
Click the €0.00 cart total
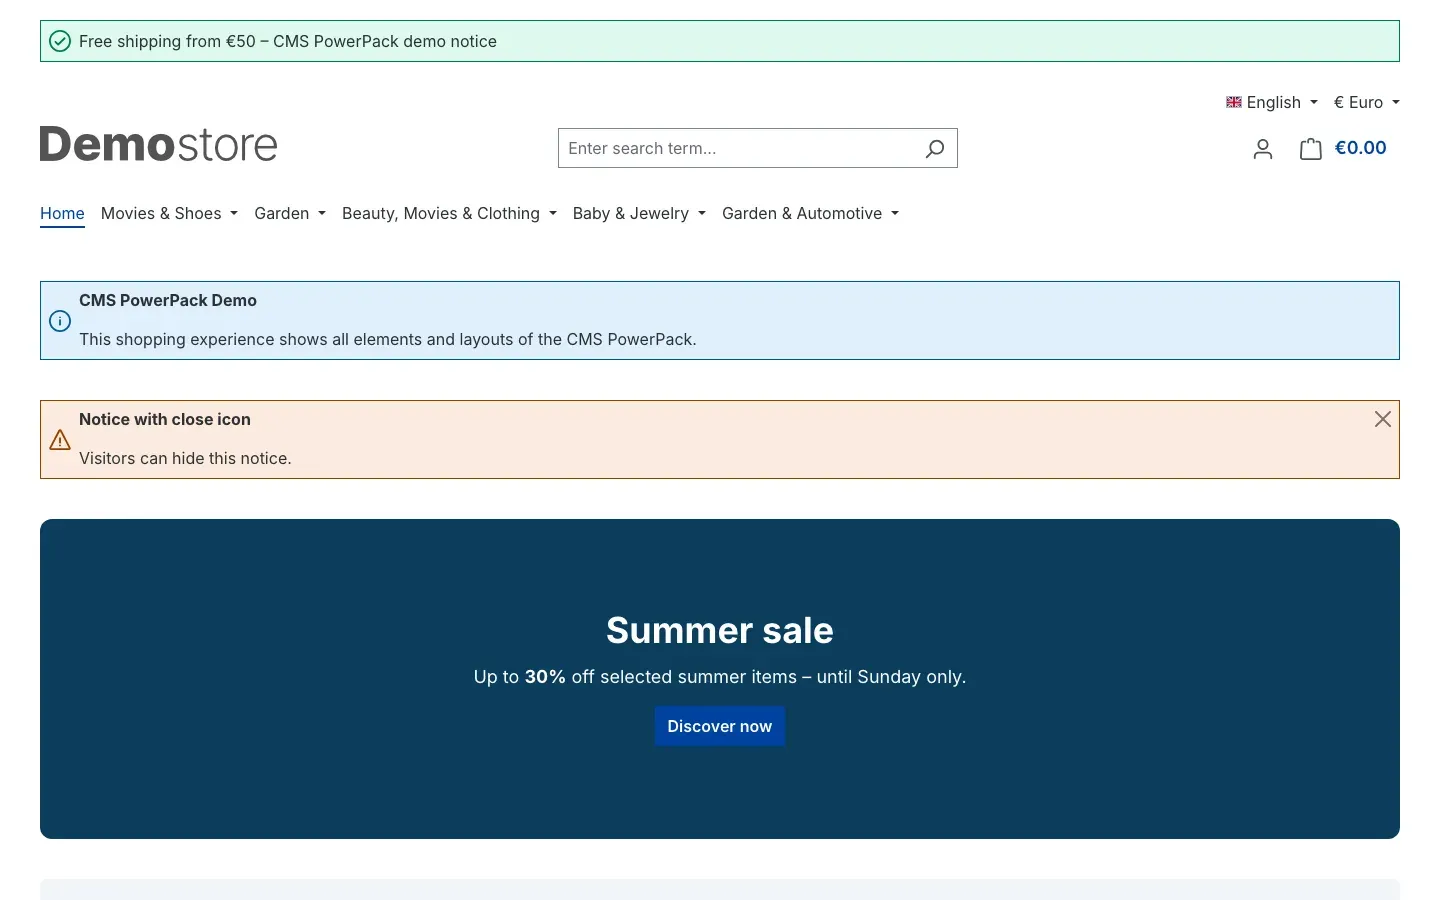[x=1361, y=148]
